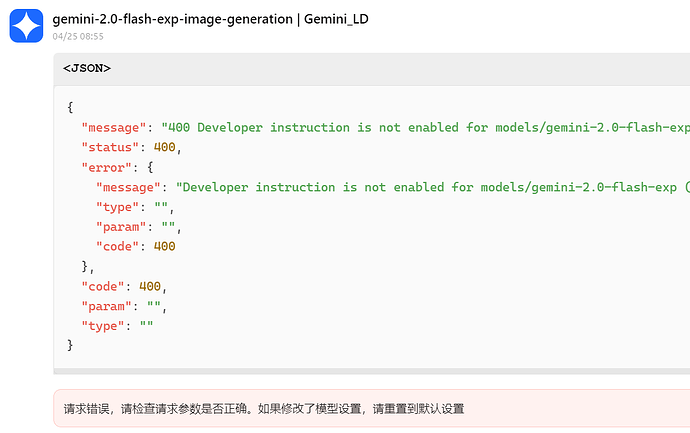
Task: Click the horizontal scrollbar below the JSON block
Action: tap(371, 371)
